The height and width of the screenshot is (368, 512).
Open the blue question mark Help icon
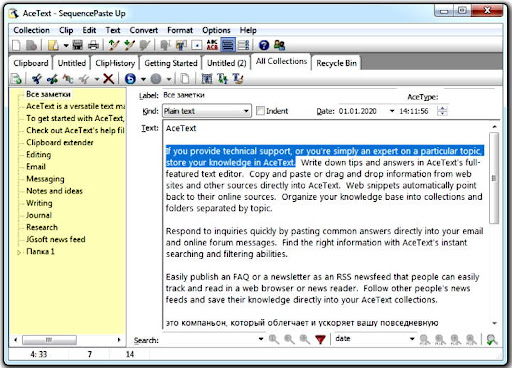click(264, 45)
